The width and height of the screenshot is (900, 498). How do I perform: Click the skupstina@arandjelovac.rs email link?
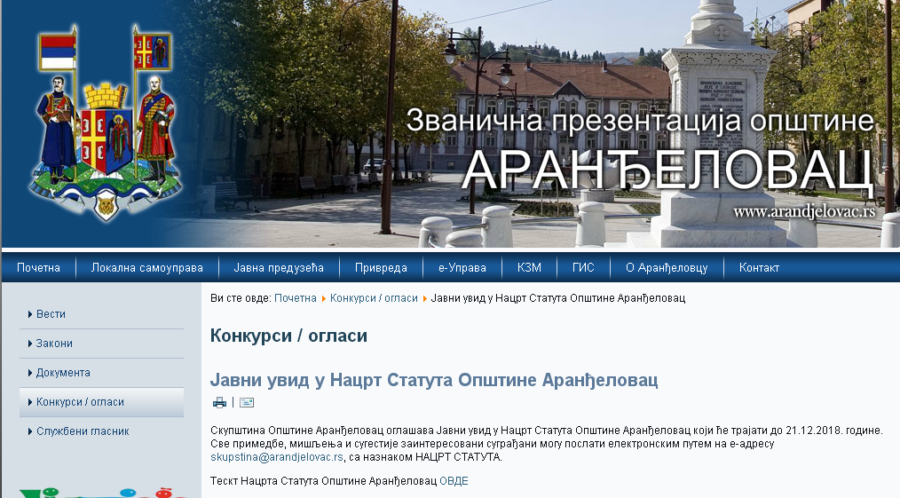(x=277, y=457)
